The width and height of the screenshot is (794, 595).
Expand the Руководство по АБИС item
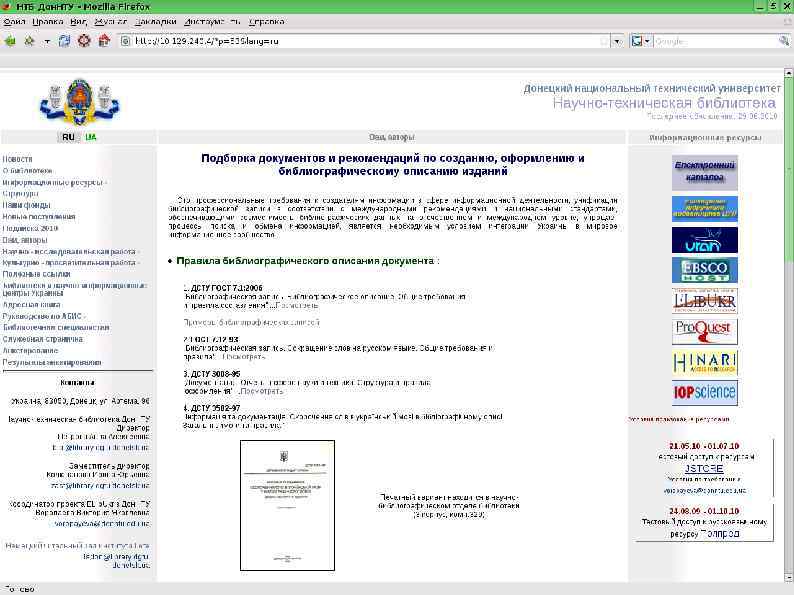44,316
